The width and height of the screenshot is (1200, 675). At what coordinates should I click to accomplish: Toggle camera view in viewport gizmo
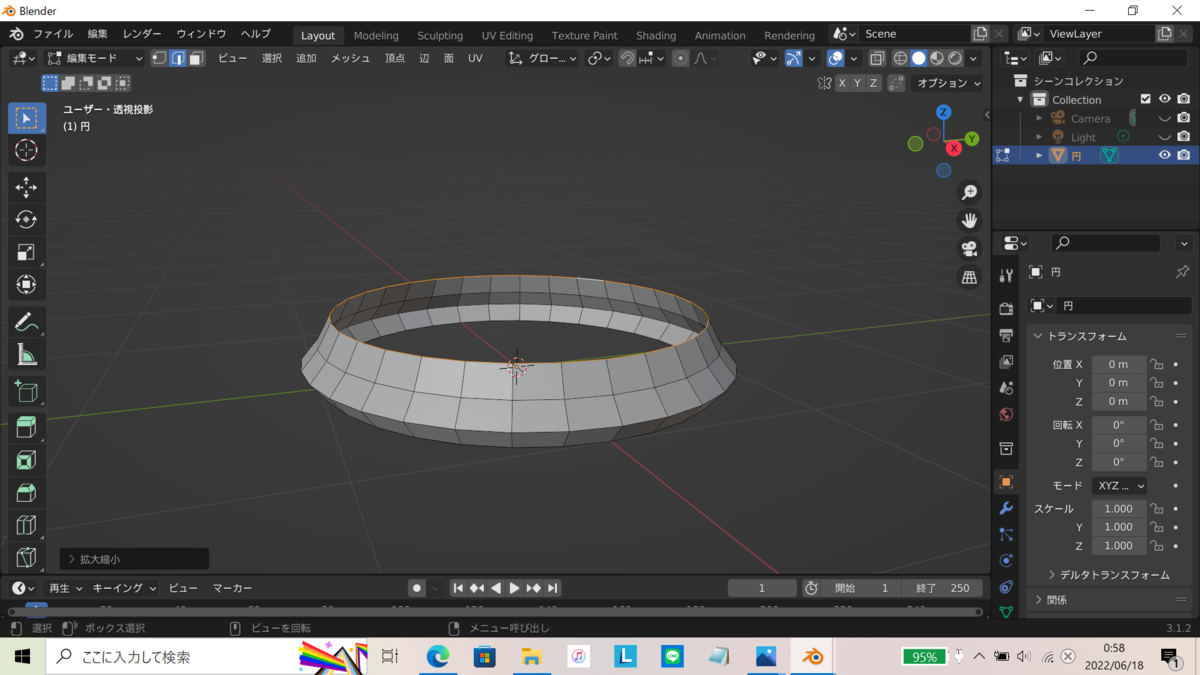pyautogui.click(x=969, y=249)
